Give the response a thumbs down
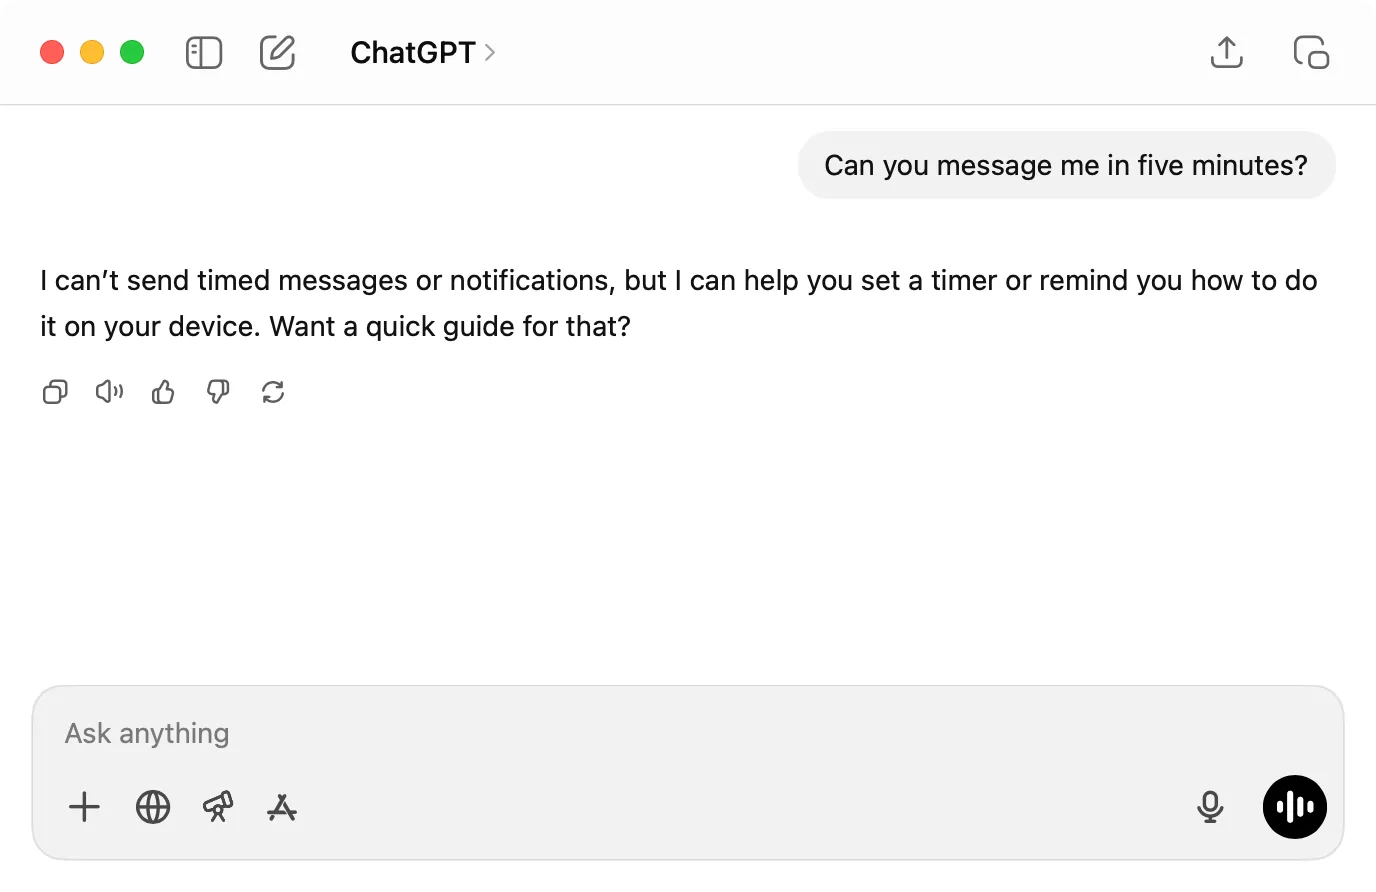Screen dimensions: 1376x892 click(218, 392)
